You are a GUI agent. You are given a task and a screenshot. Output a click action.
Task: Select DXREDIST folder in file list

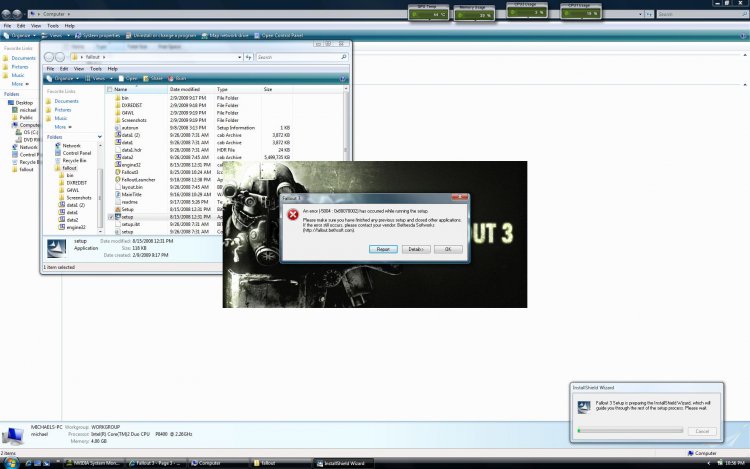[132, 105]
